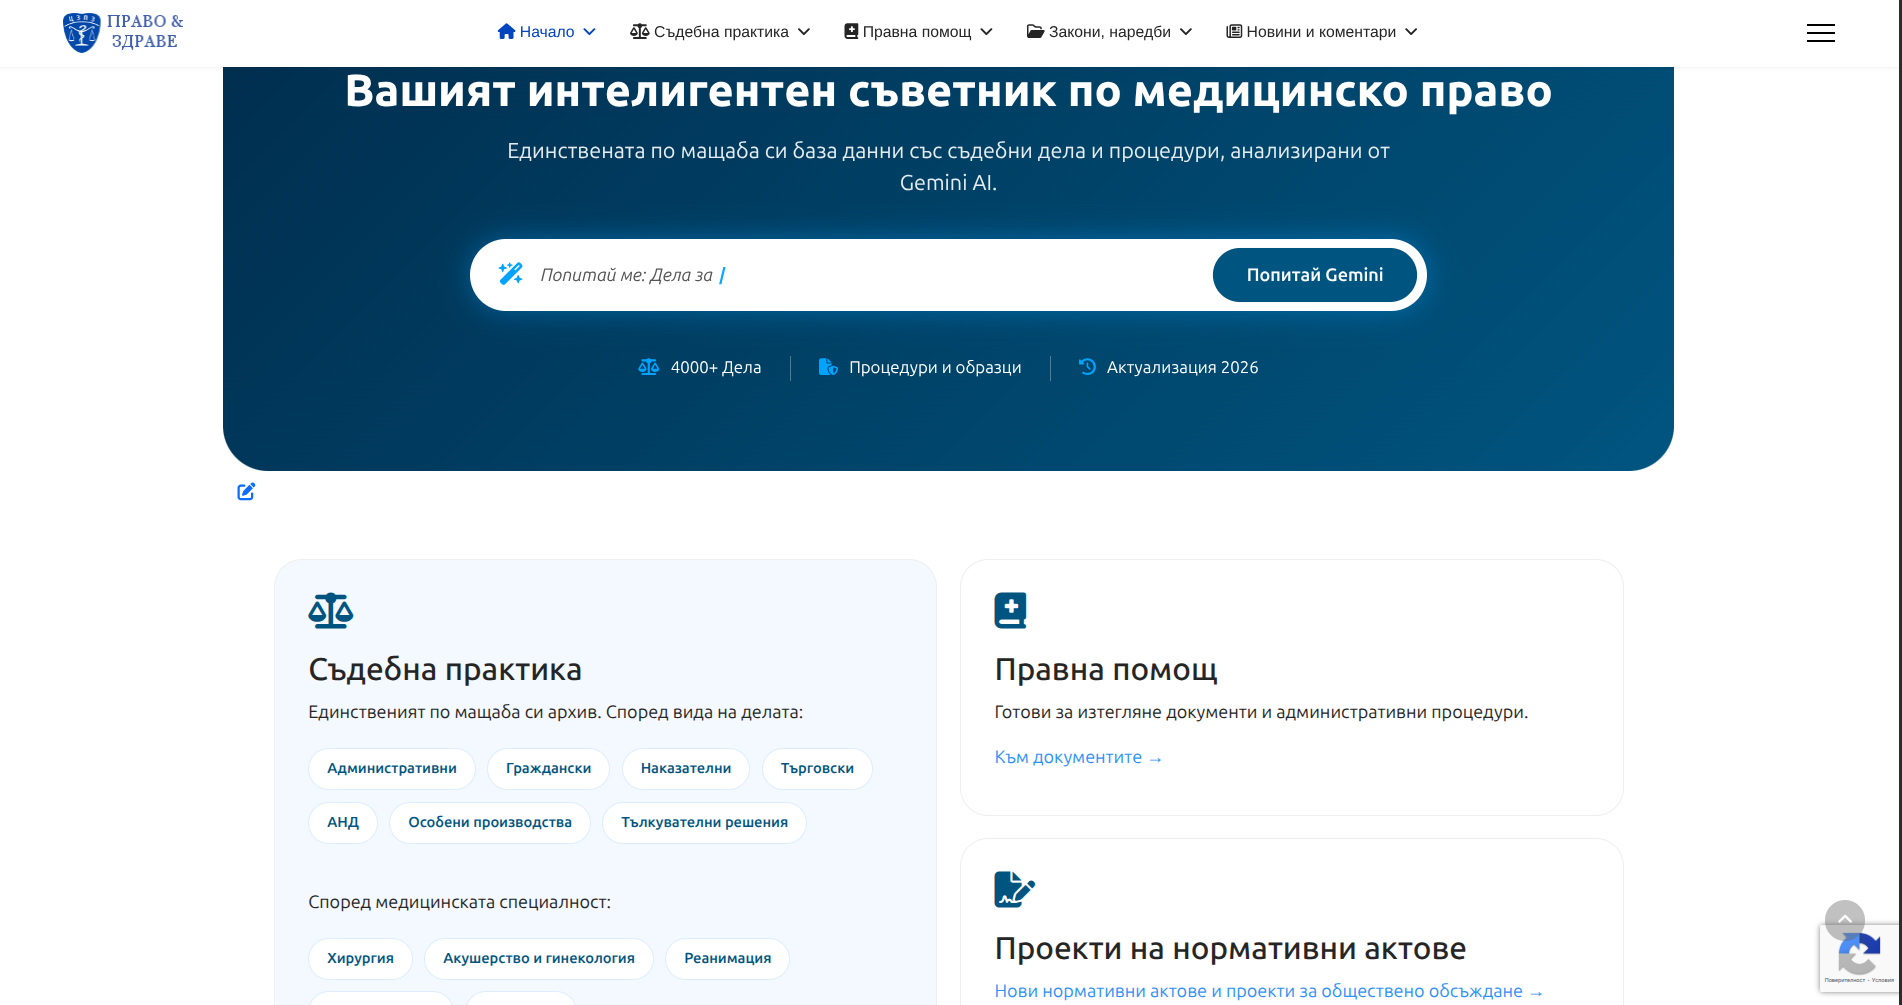
Task: Open the Правна помощ menu item
Action: pyautogui.click(x=918, y=32)
